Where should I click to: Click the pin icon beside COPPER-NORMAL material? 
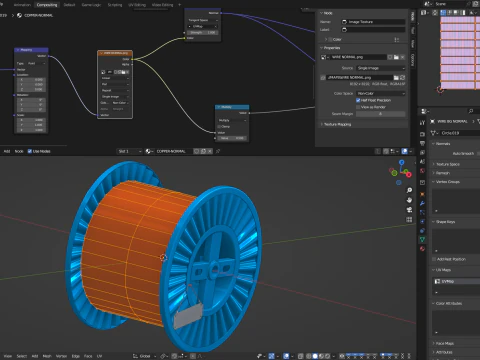tap(218, 151)
